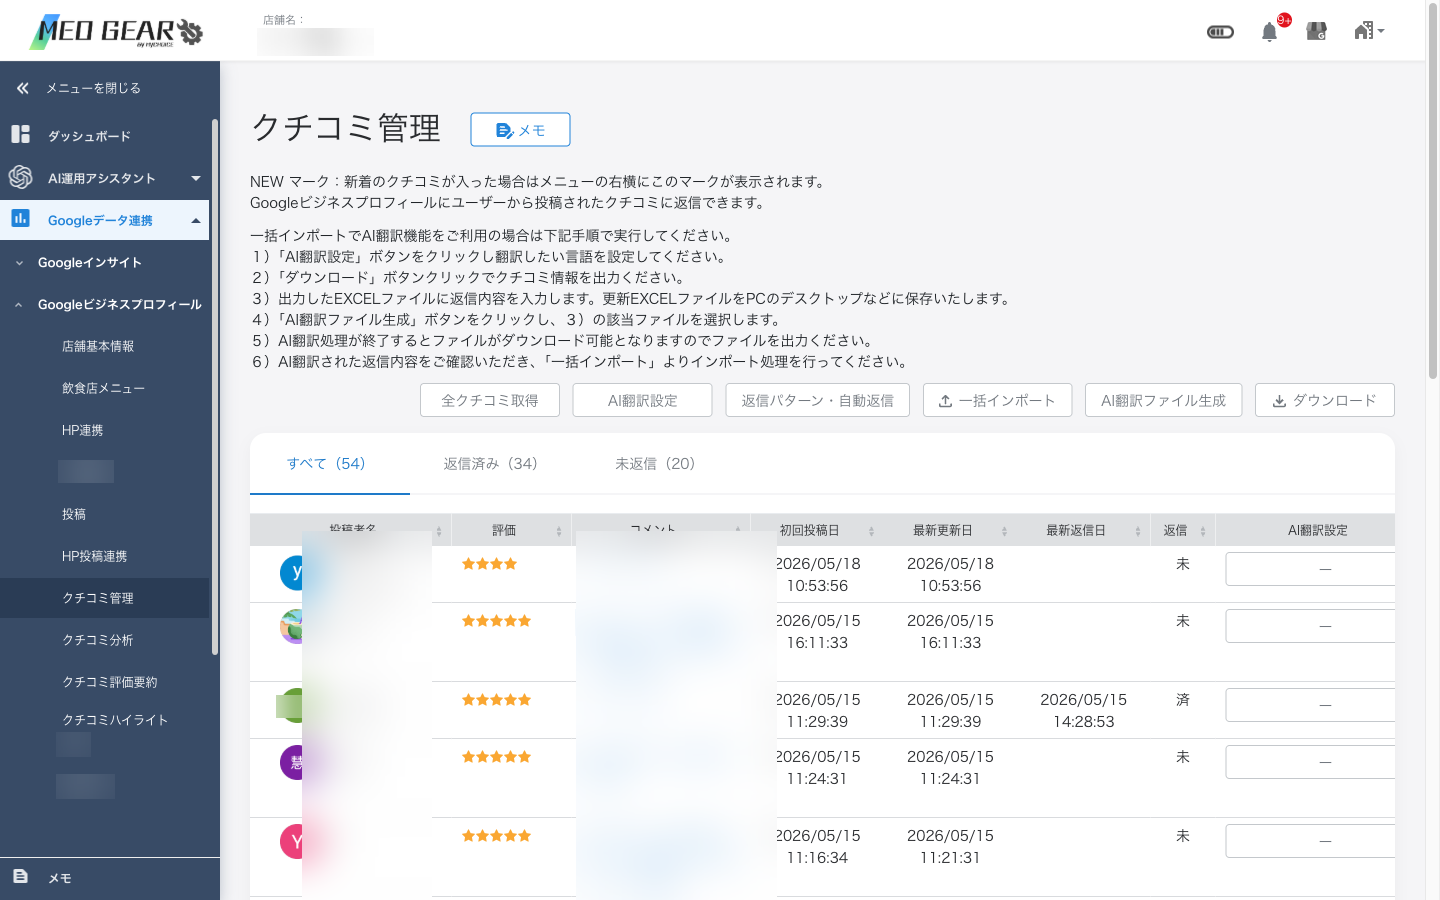Click the AI運用アシスタント swirl icon
The height and width of the screenshot is (900, 1440).
(x=20, y=177)
